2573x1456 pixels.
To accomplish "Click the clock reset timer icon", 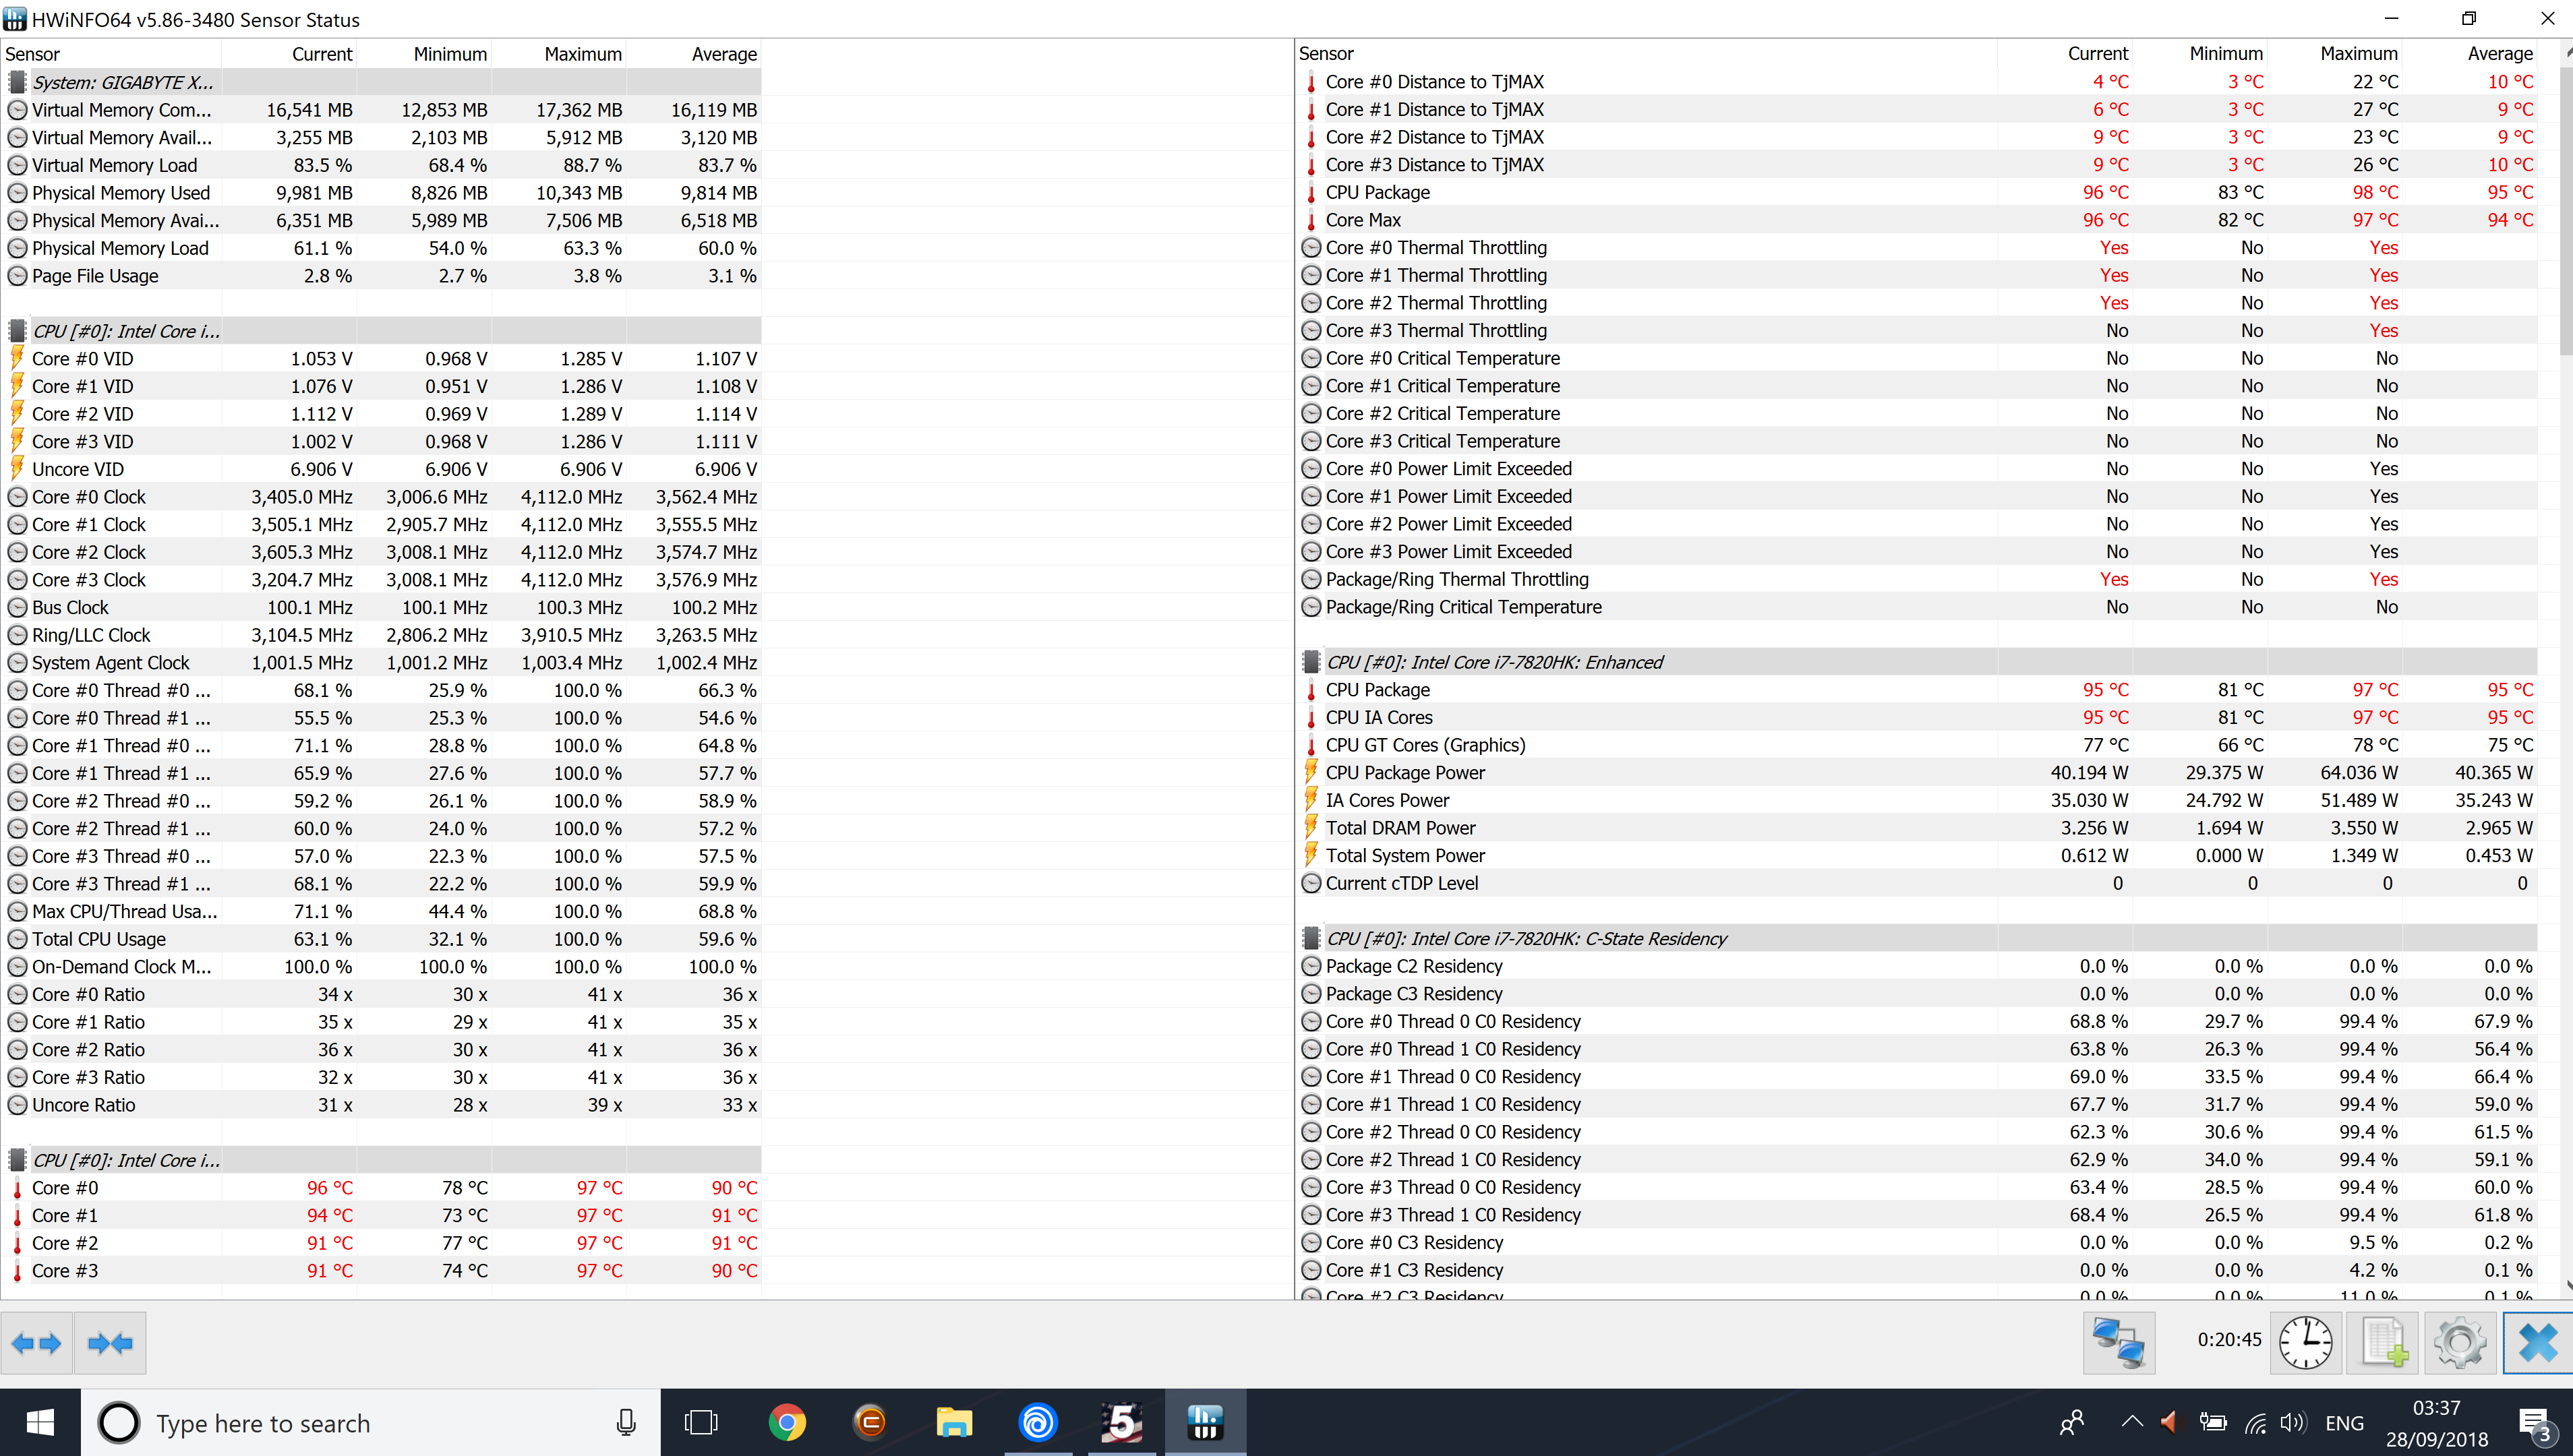I will [x=2305, y=1343].
